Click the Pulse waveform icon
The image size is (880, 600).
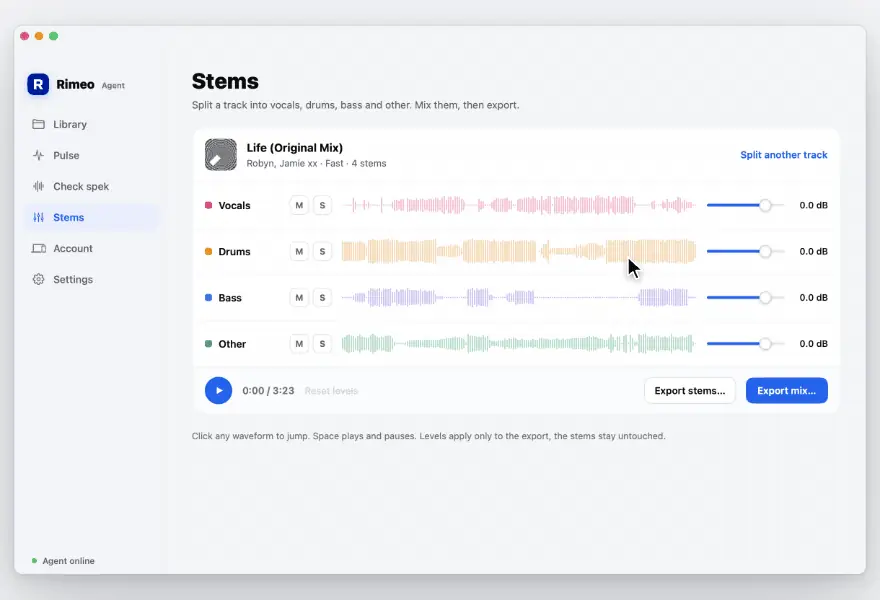pos(38,155)
